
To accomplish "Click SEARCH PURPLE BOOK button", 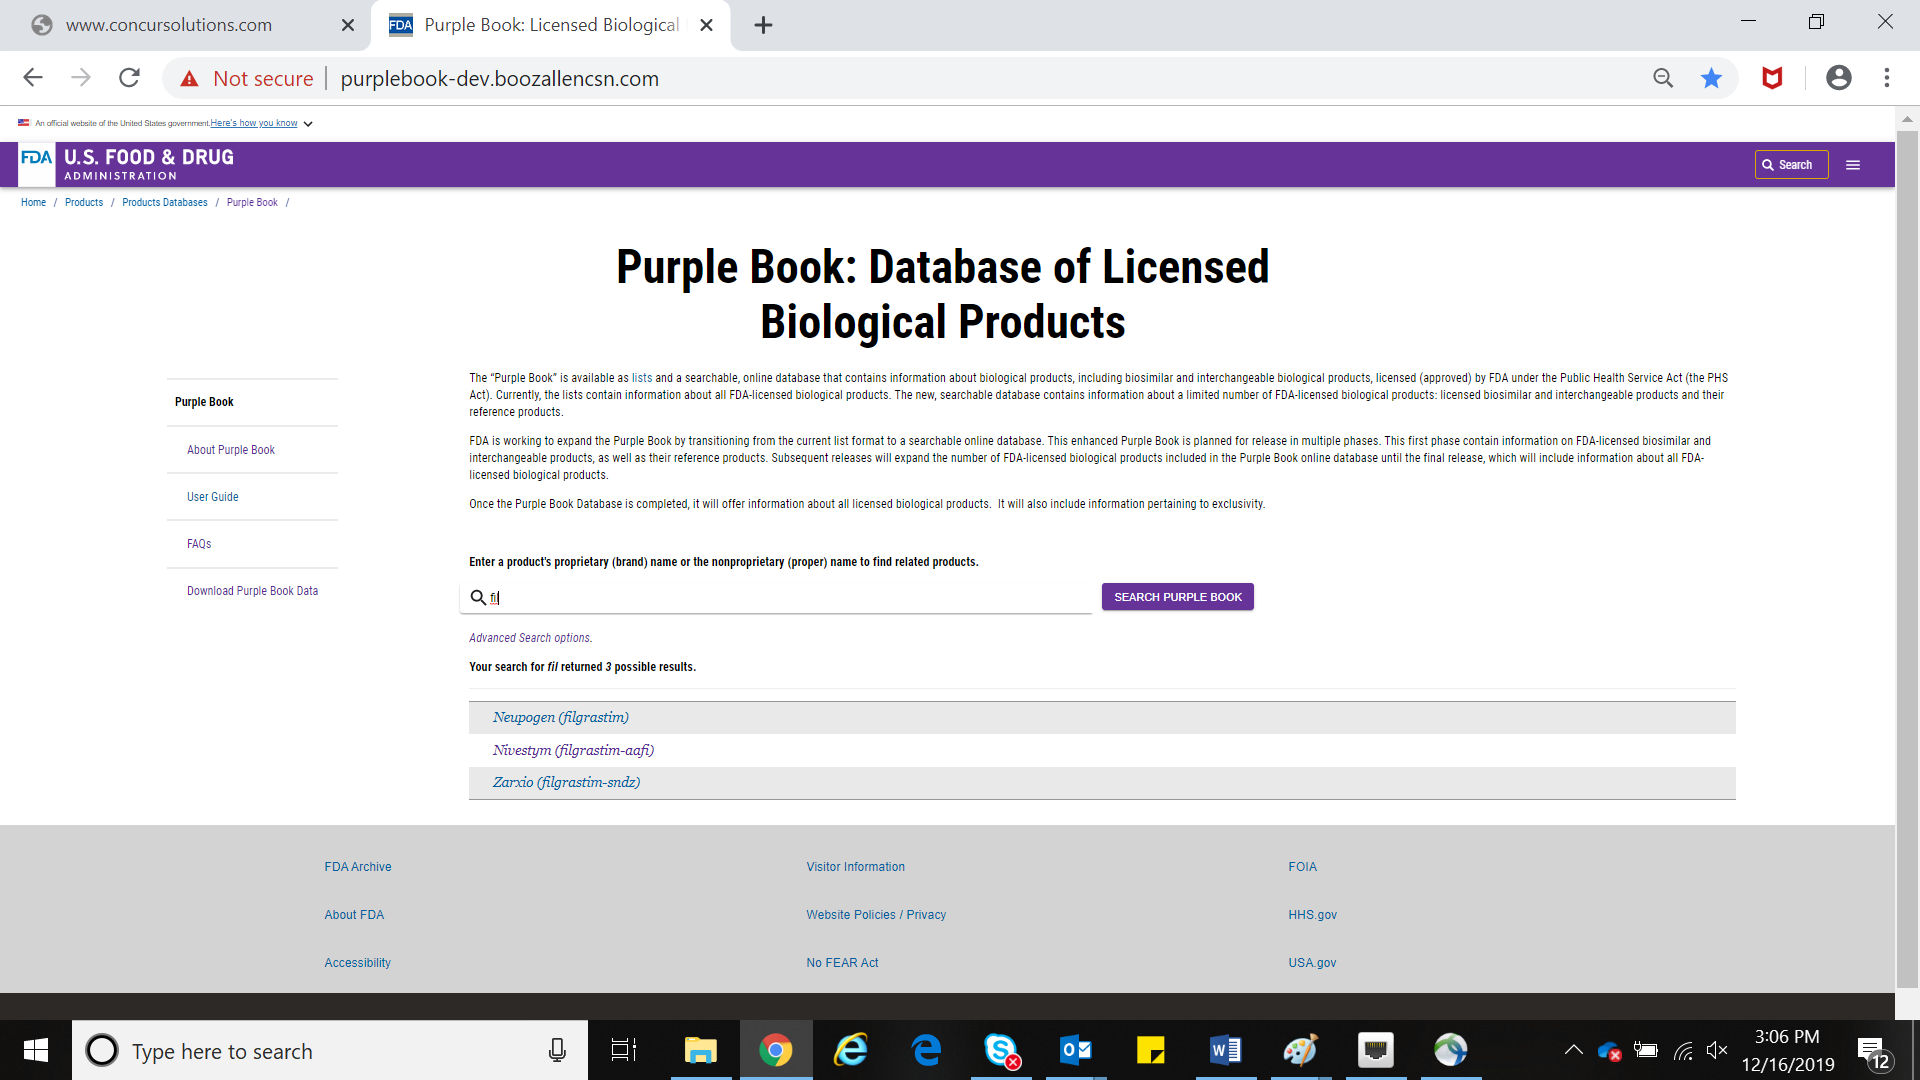I will (x=1177, y=597).
